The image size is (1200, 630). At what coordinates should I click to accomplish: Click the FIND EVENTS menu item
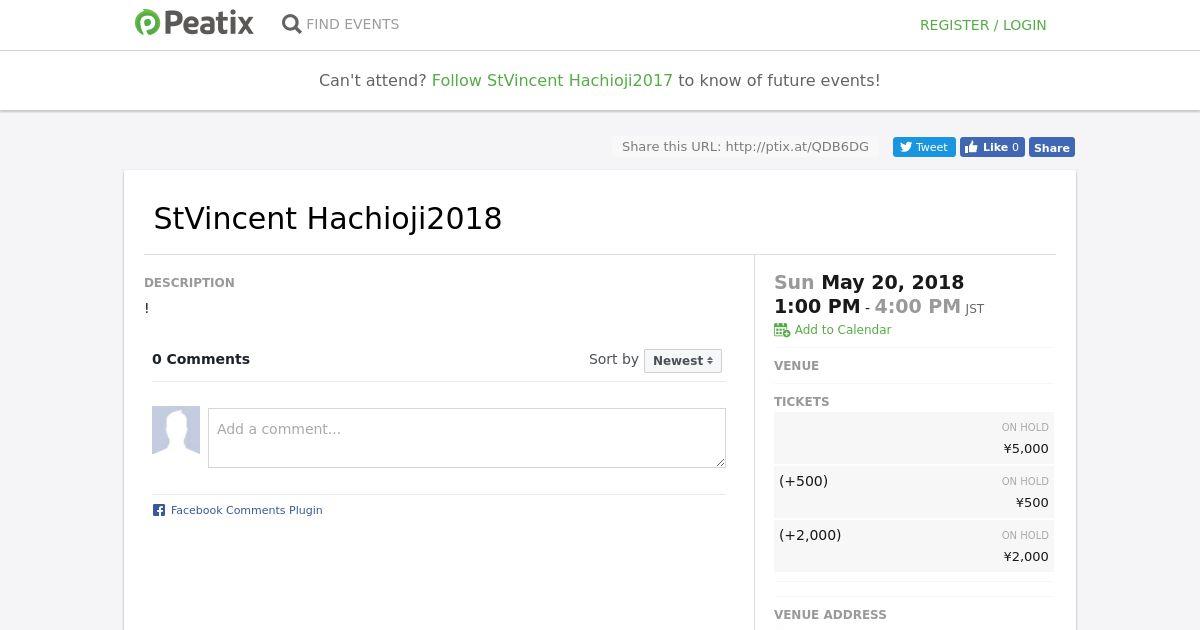click(x=352, y=24)
